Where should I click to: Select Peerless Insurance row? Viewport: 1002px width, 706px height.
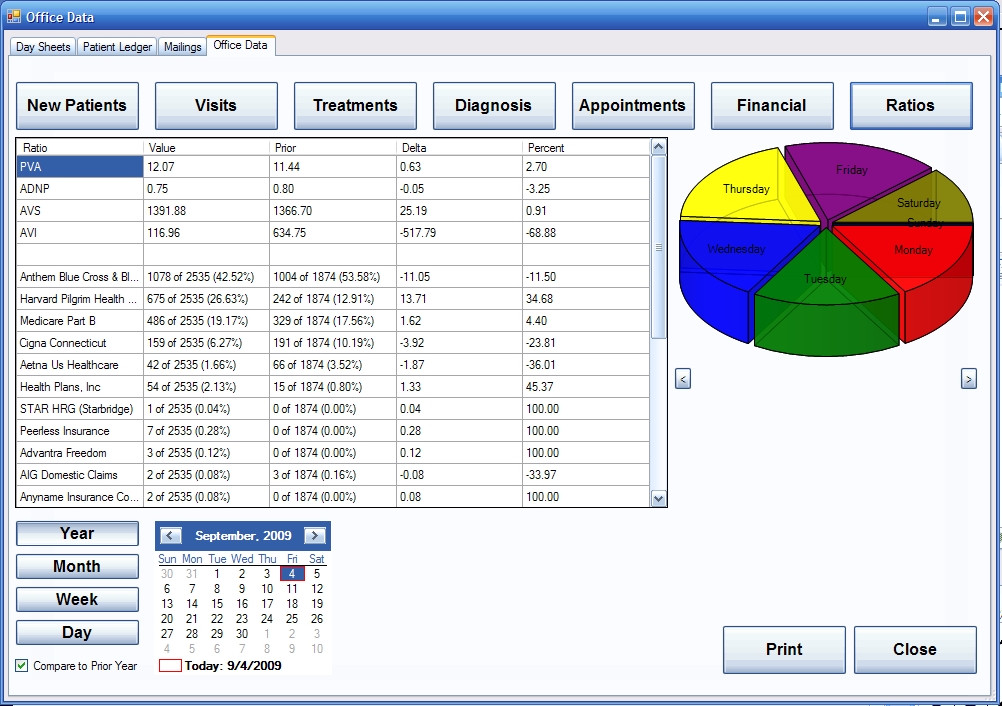tap(333, 431)
